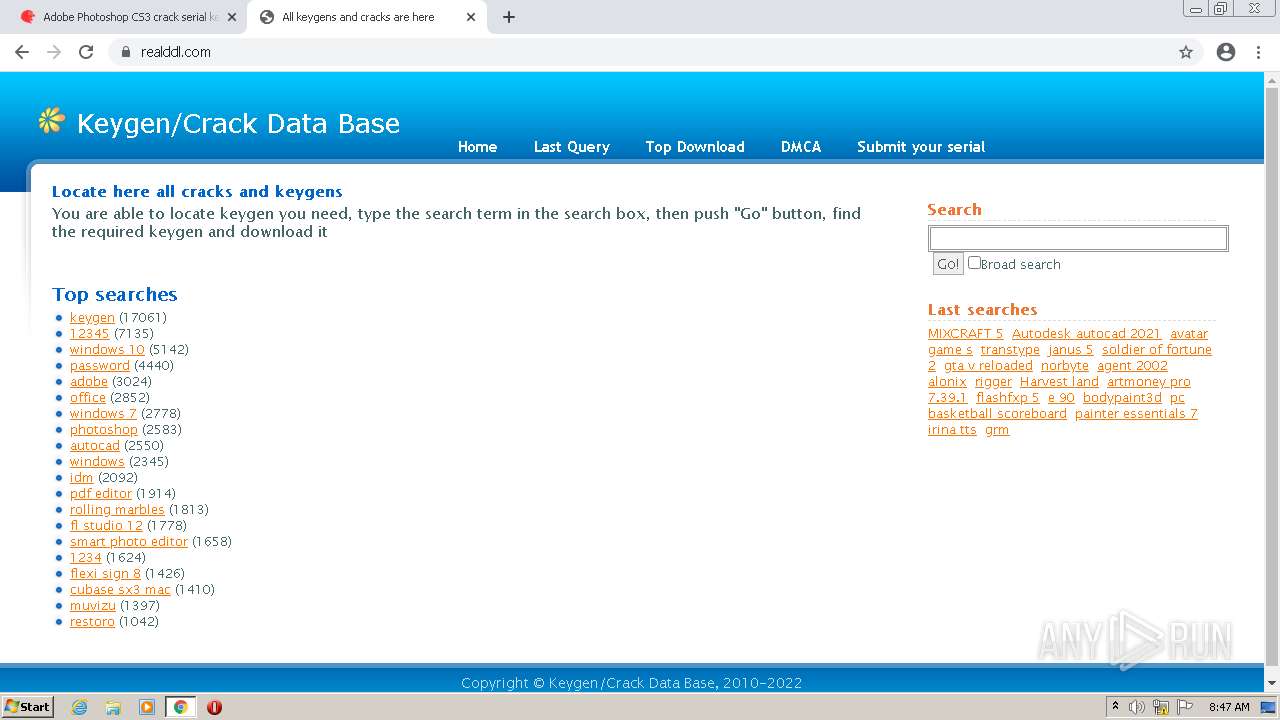This screenshot has width=1280, height=720.
Task: Open the restoro search link
Action: coord(92,622)
